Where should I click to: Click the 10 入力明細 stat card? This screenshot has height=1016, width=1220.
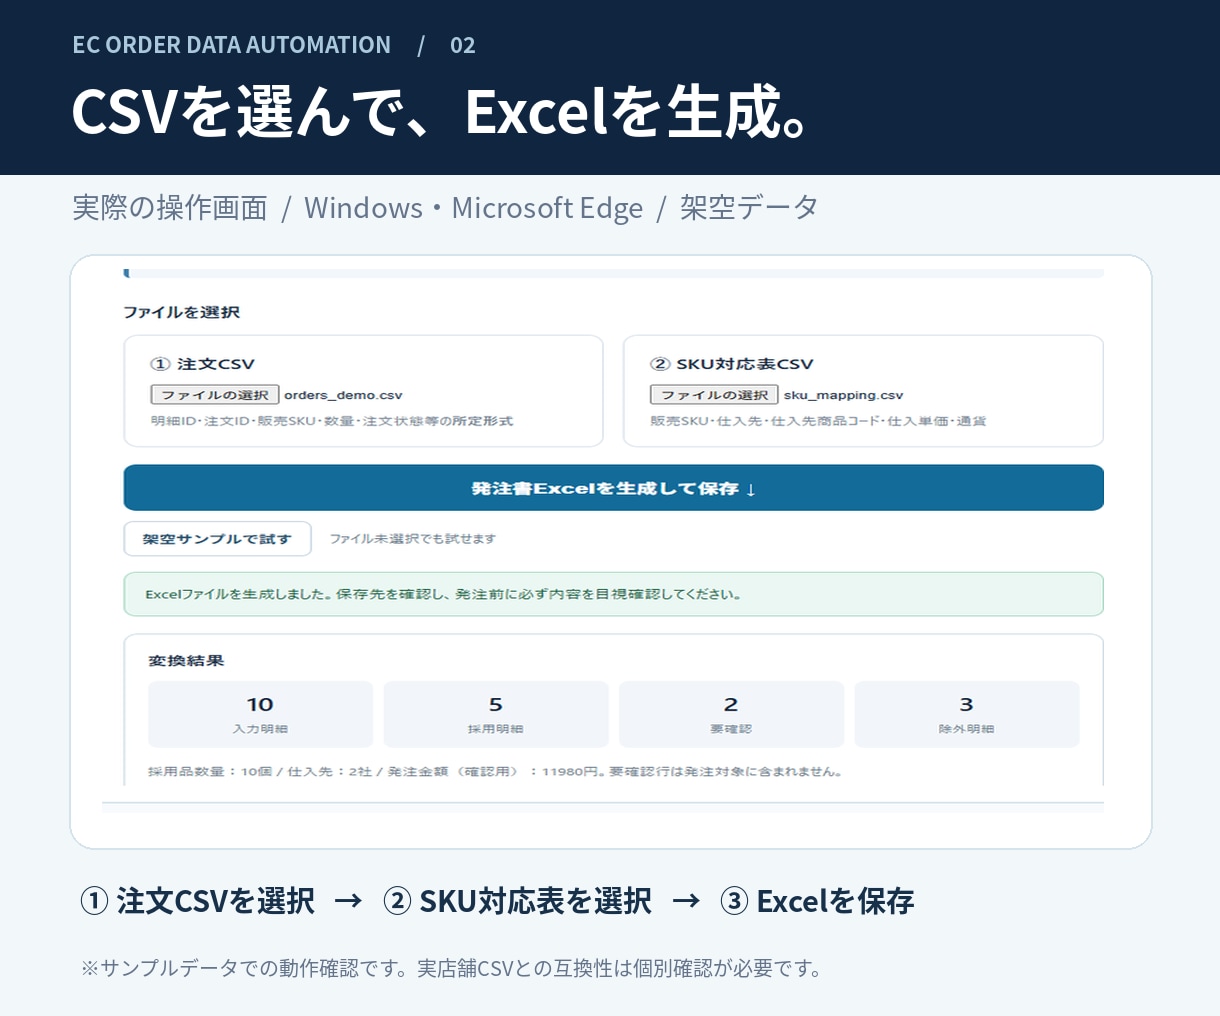260,714
